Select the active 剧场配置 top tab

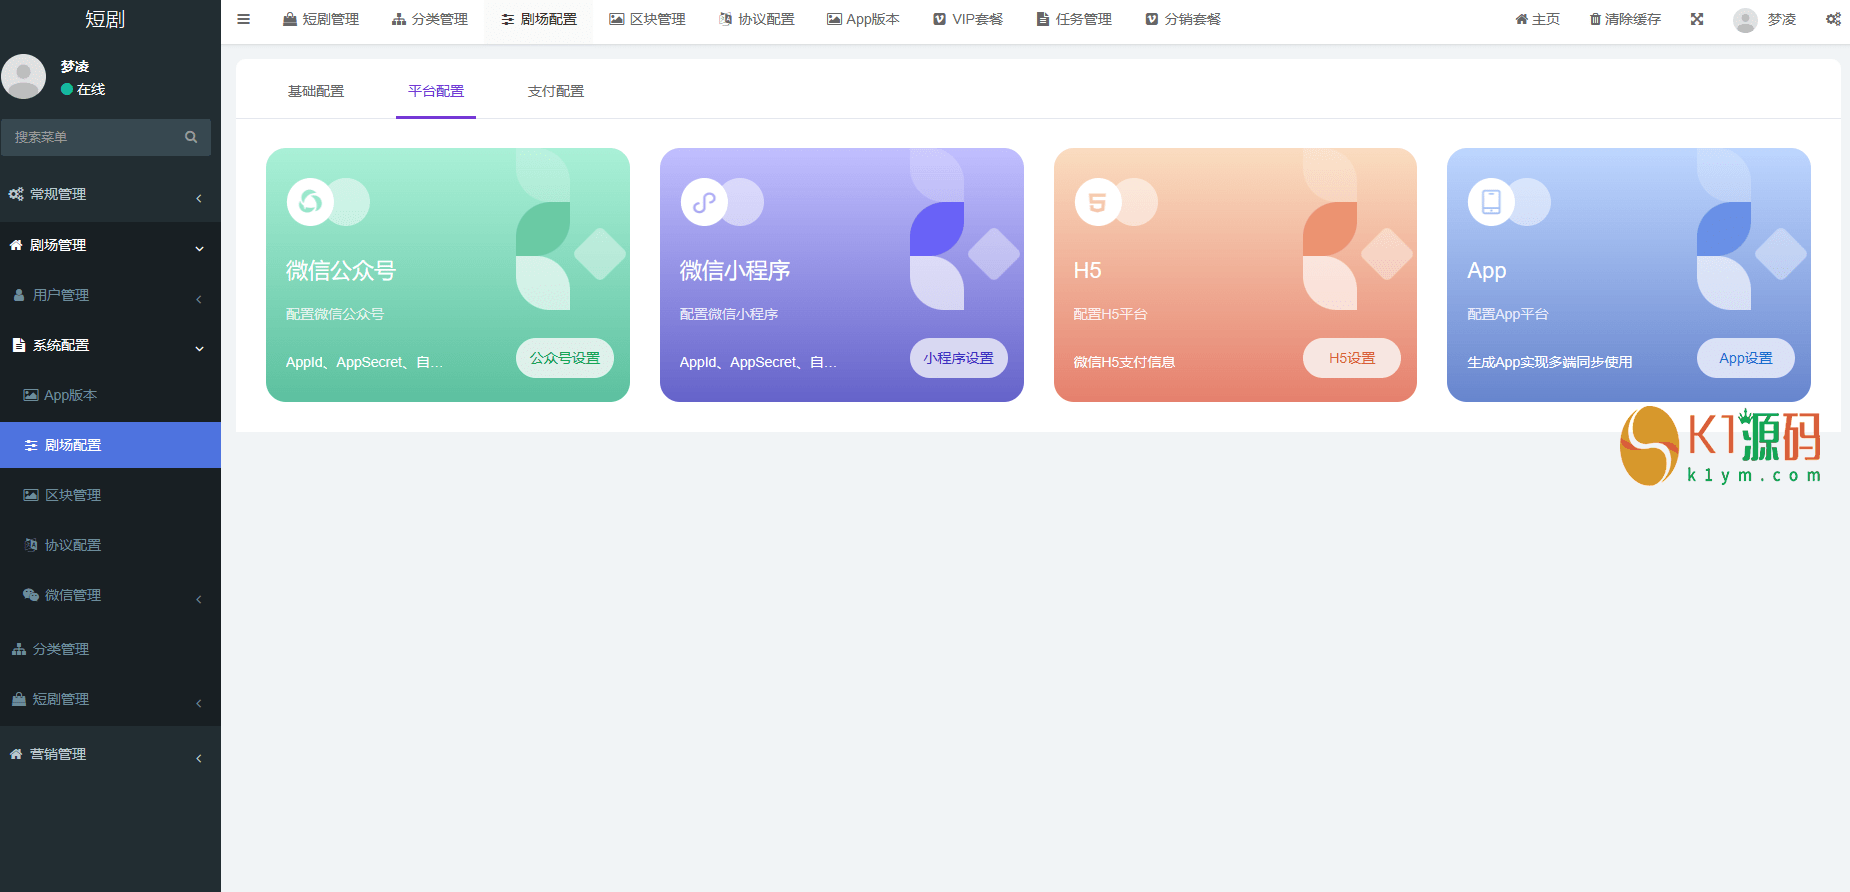pyautogui.click(x=539, y=19)
